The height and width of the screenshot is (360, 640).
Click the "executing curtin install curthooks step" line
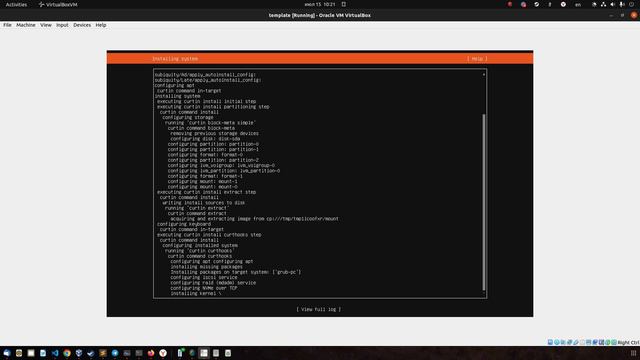pyautogui.click(x=209, y=235)
